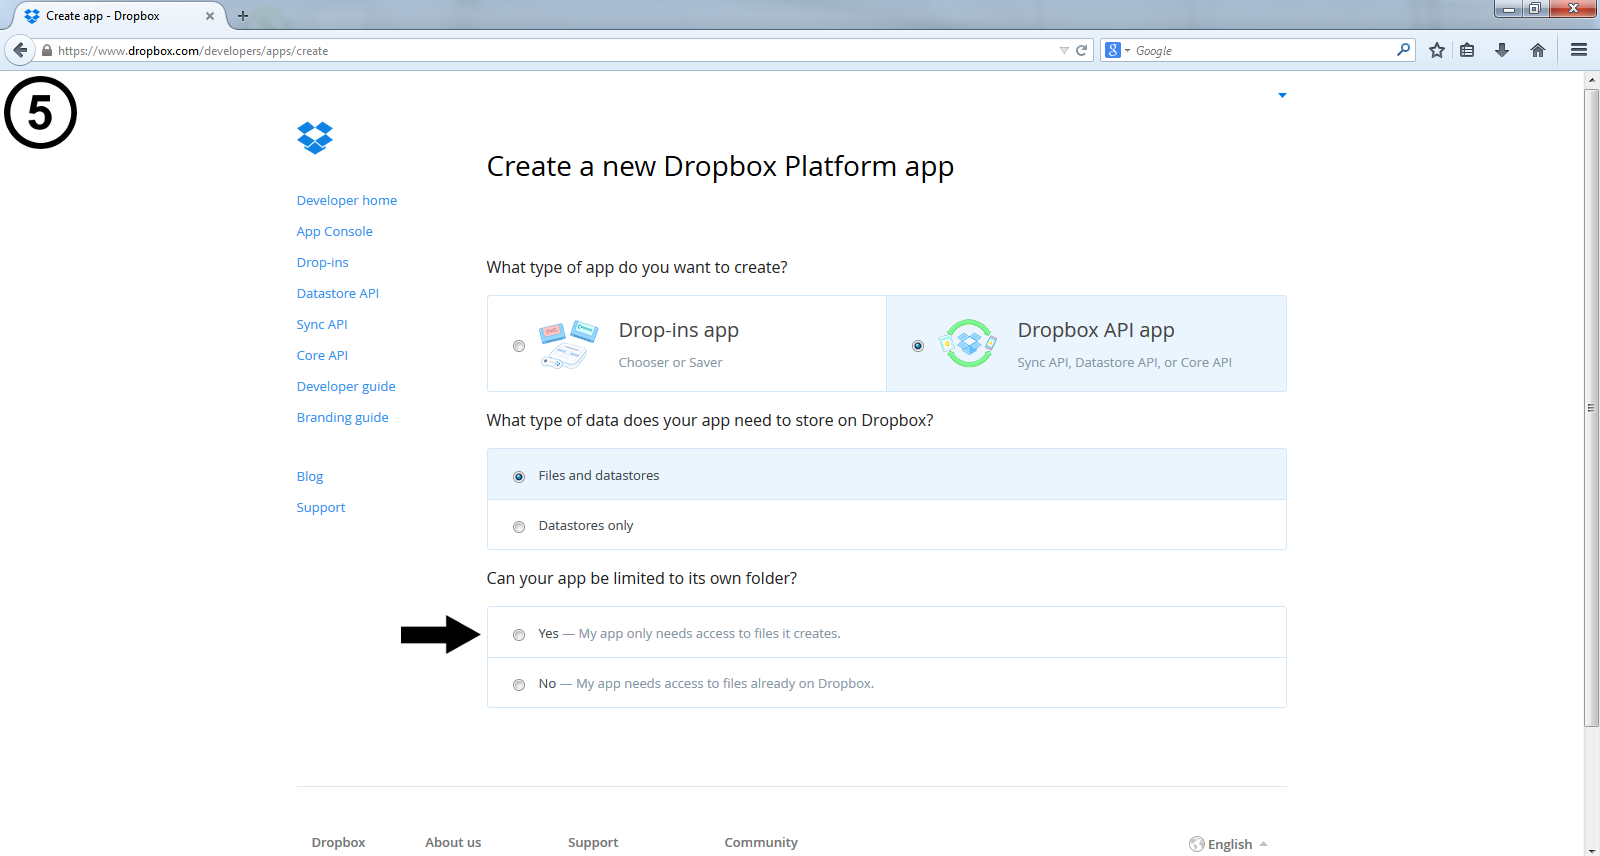Open the browser hamburger menu
Screen dimensions: 1600x856
point(1579,50)
